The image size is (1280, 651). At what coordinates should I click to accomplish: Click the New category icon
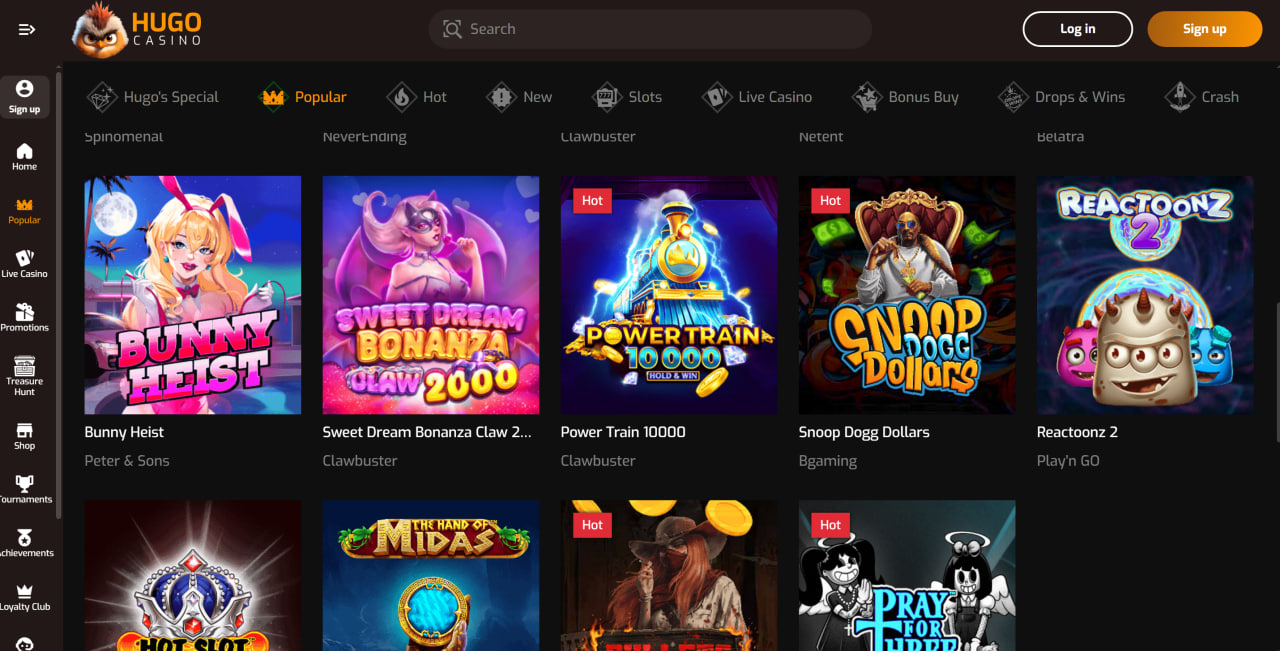point(501,97)
